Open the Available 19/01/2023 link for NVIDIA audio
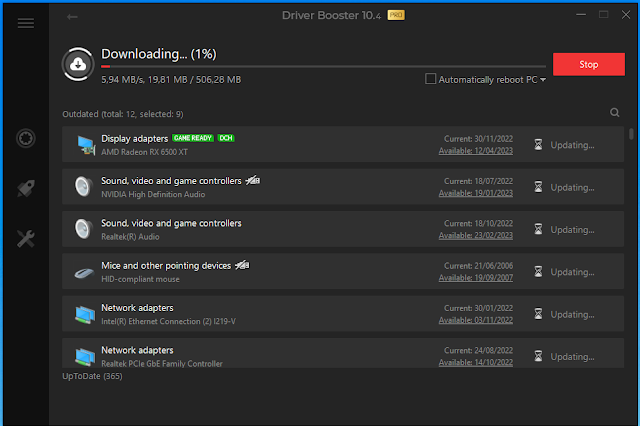This screenshot has height=426, width=640. pos(474,193)
